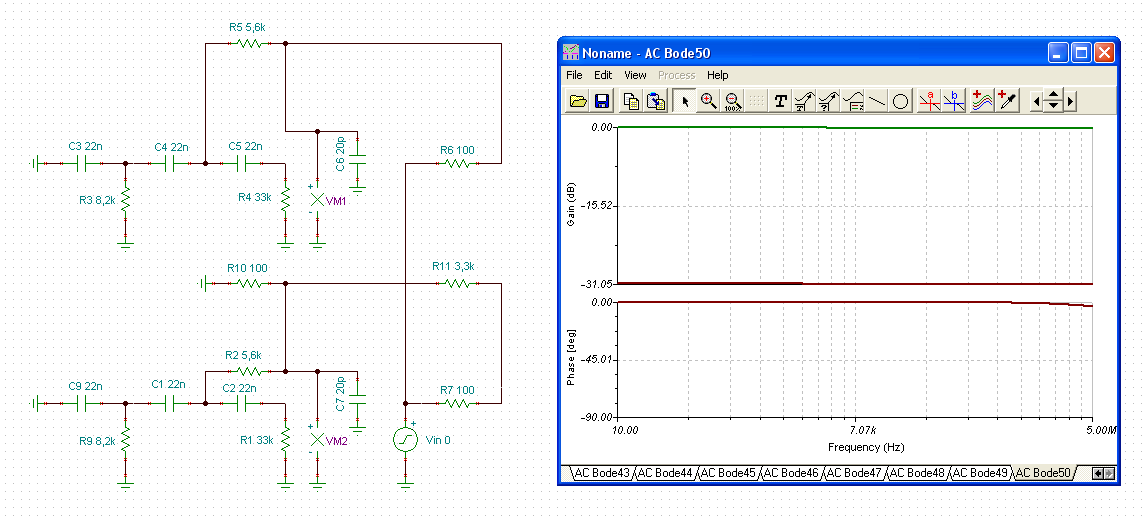Click the window title bar application icon
1146x520 pixels.
pyautogui.click(x=571, y=53)
